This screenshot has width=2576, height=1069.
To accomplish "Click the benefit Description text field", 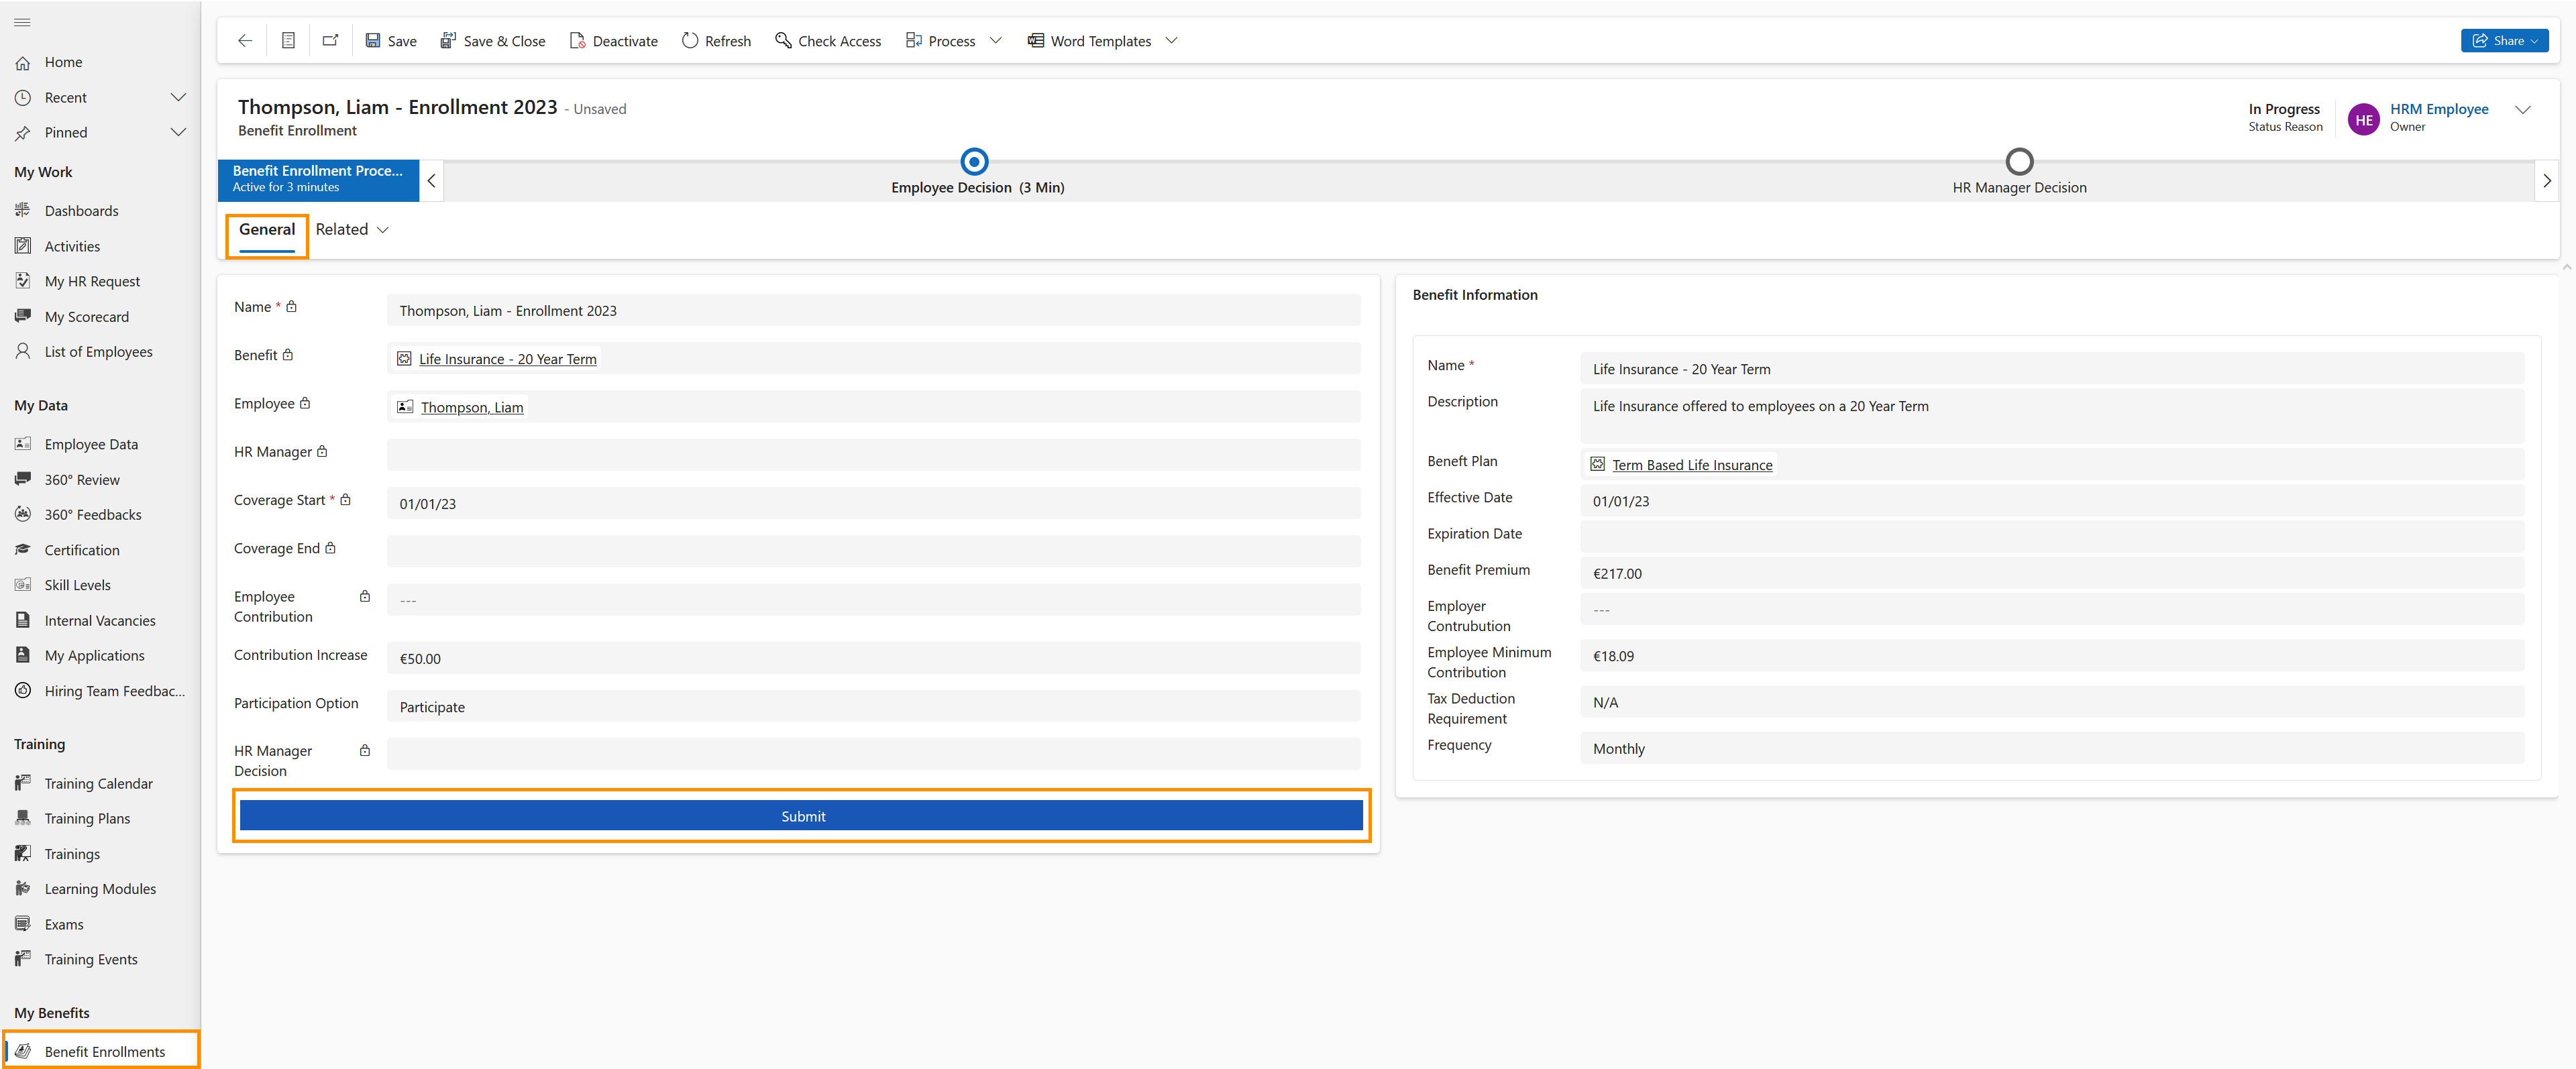I will (x=2052, y=416).
